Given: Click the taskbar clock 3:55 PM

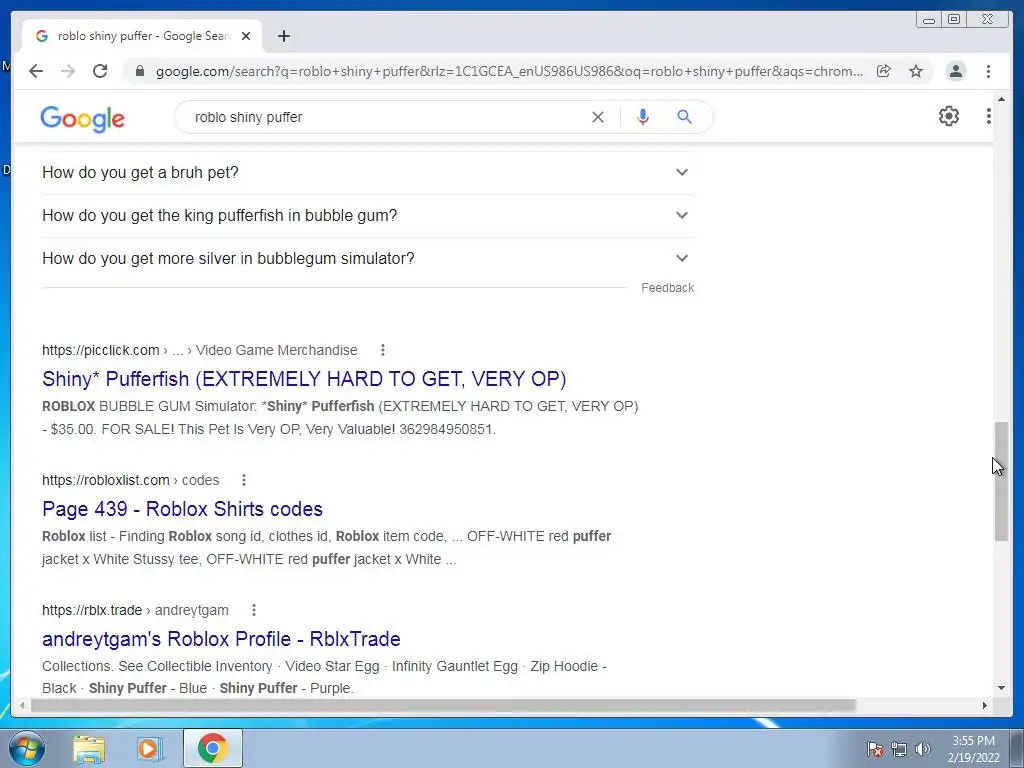Looking at the screenshot, I should coord(973,748).
